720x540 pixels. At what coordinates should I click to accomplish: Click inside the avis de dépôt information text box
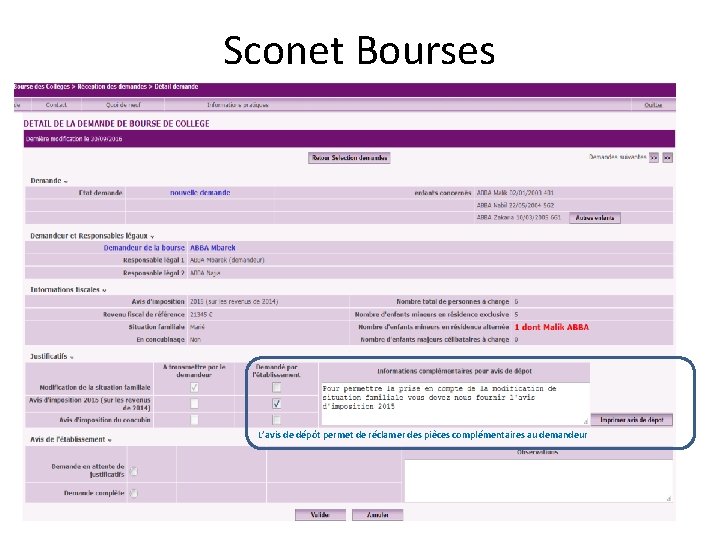(455, 404)
